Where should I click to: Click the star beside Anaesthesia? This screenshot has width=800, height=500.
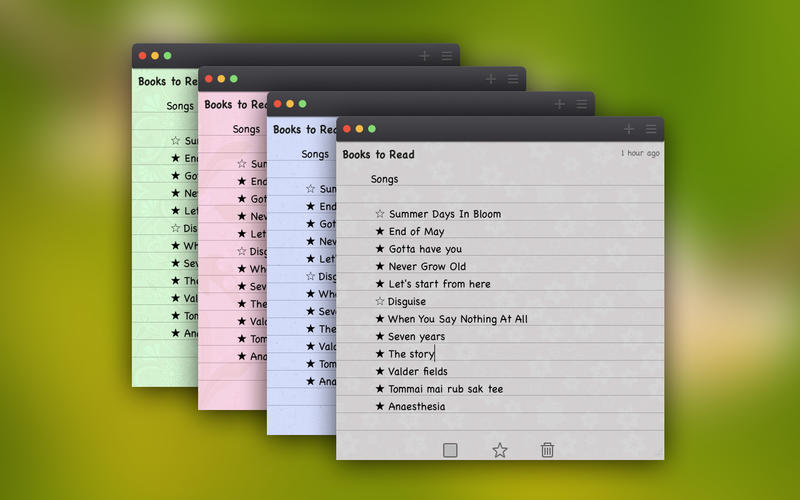click(380, 407)
